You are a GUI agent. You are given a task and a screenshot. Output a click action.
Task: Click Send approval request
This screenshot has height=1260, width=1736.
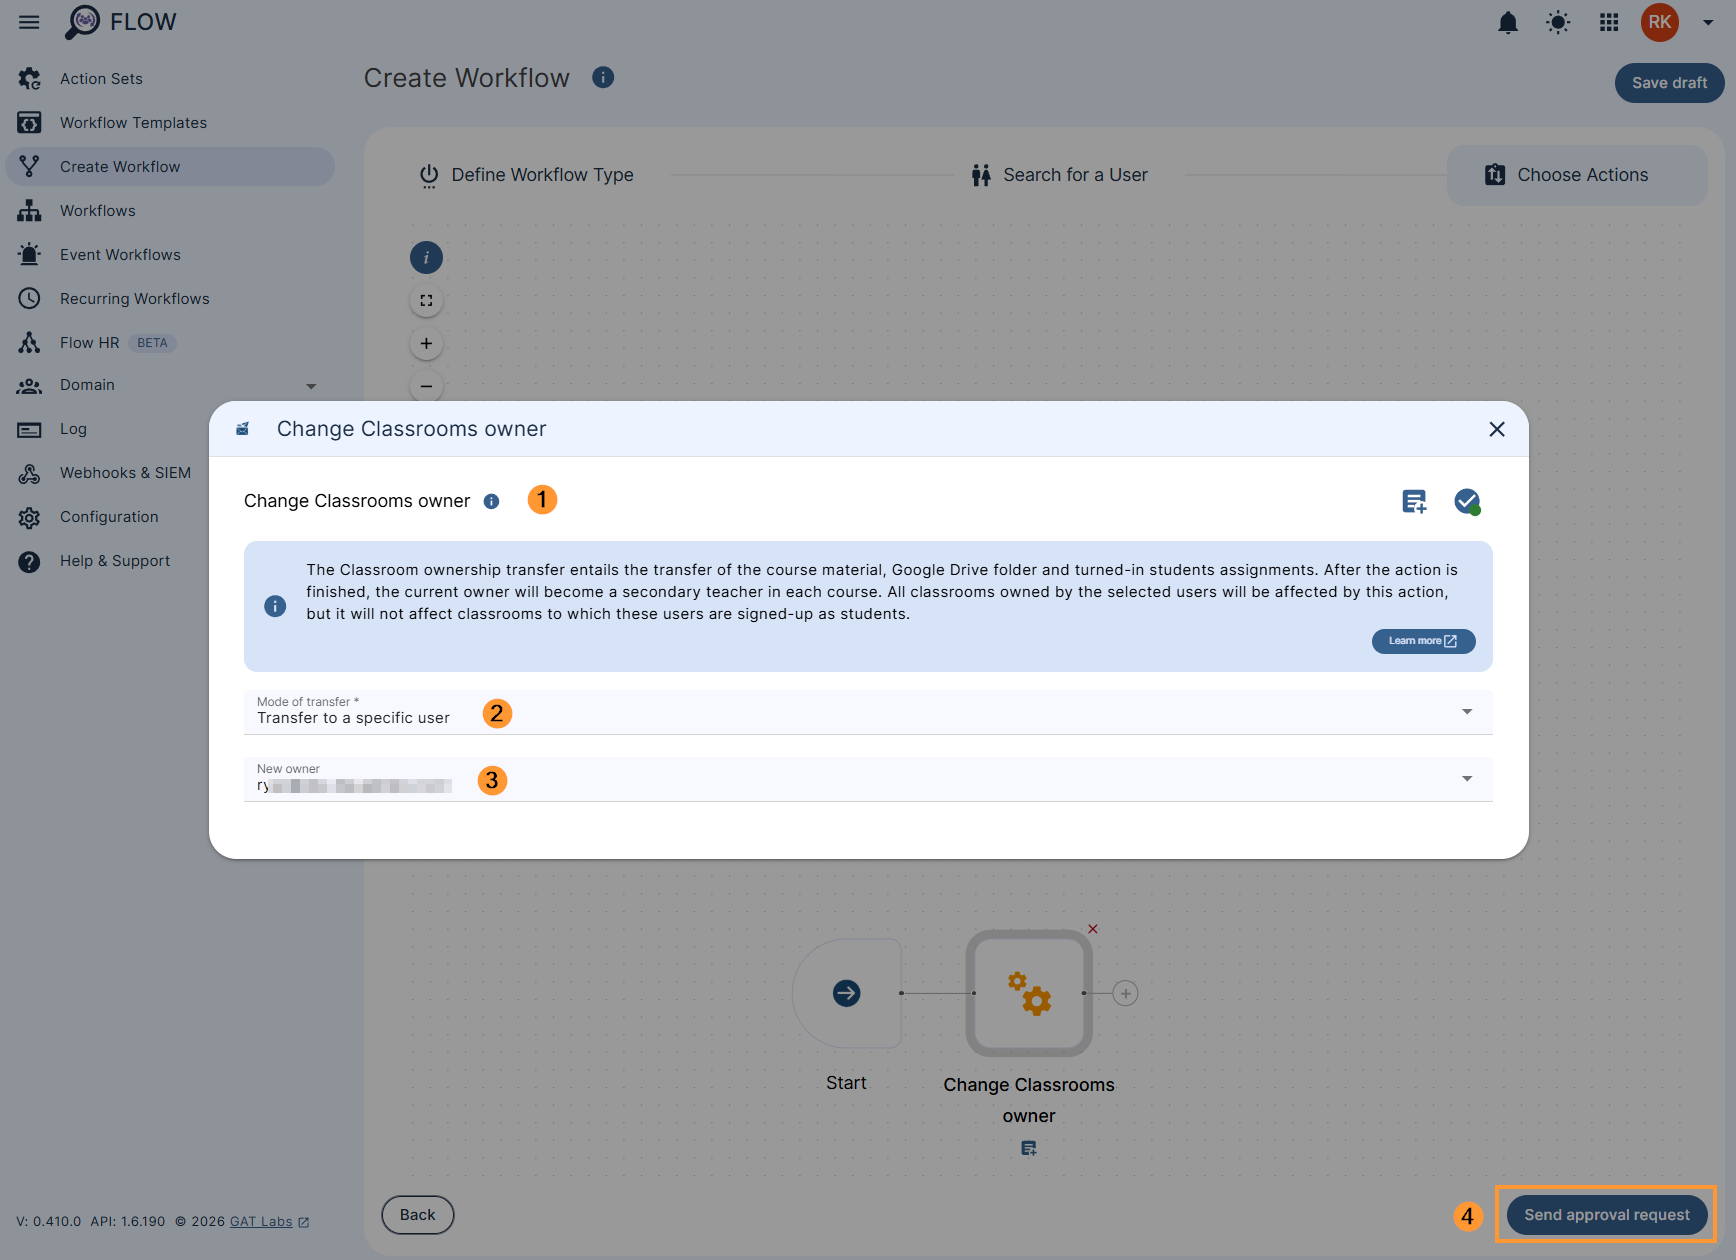(x=1605, y=1214)
